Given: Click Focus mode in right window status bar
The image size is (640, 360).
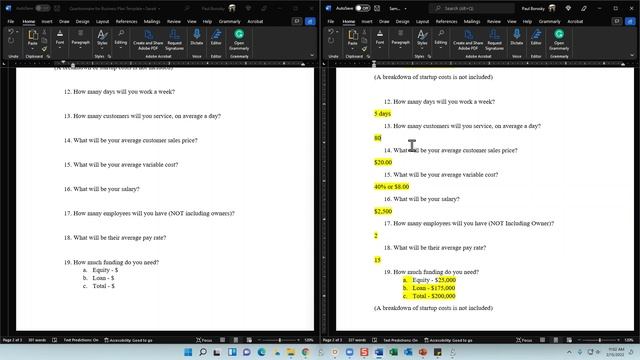Looking at the screenshot, I should tap(524, 340).
